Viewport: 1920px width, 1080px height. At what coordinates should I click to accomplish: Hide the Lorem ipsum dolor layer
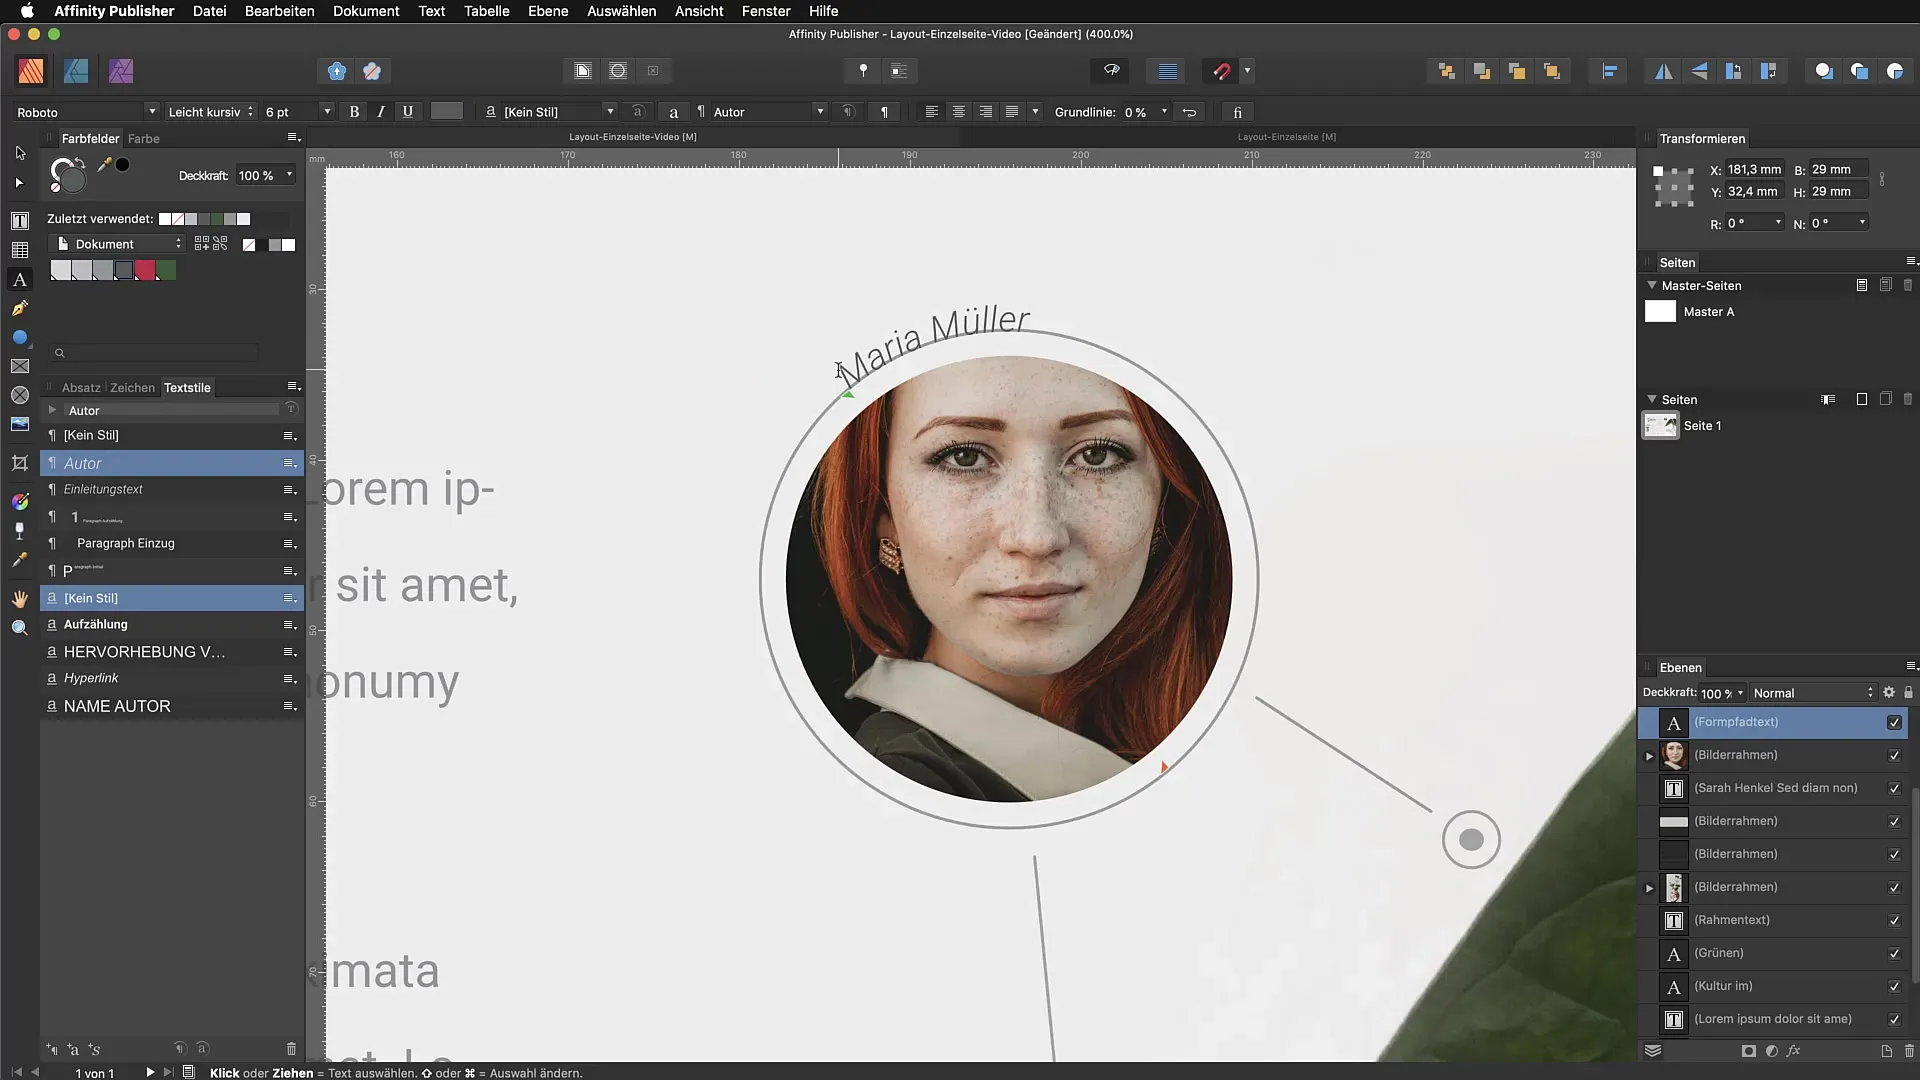point(1894,1019)
